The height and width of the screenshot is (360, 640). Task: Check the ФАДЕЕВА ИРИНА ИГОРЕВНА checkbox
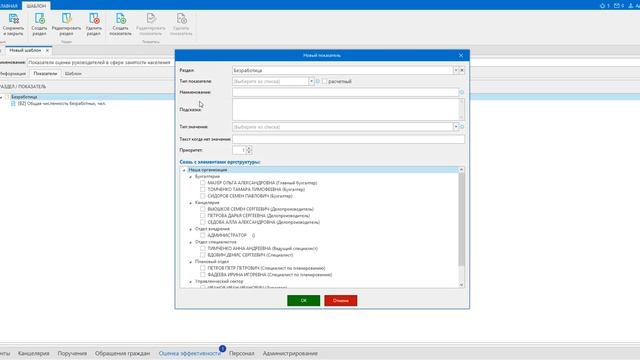pyautogui.click(x=202, y=275)
